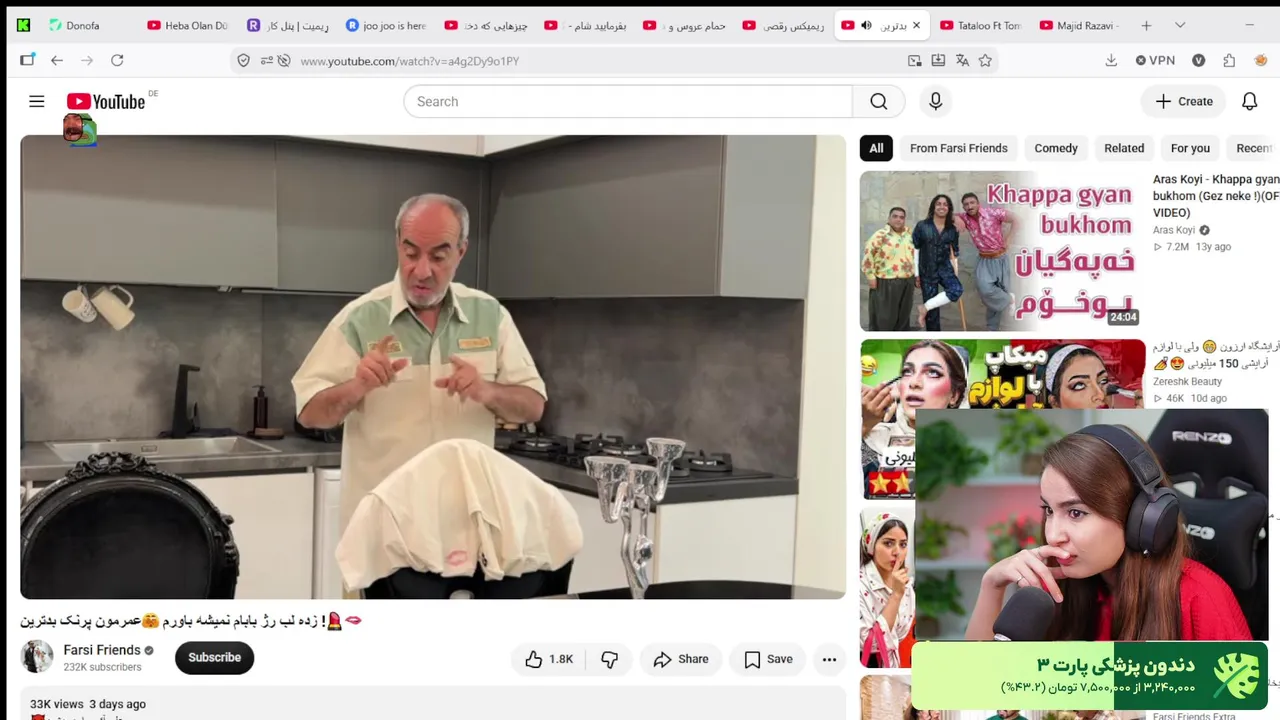
Task: Switch to the Donofa tab
Action: (84, 26)
